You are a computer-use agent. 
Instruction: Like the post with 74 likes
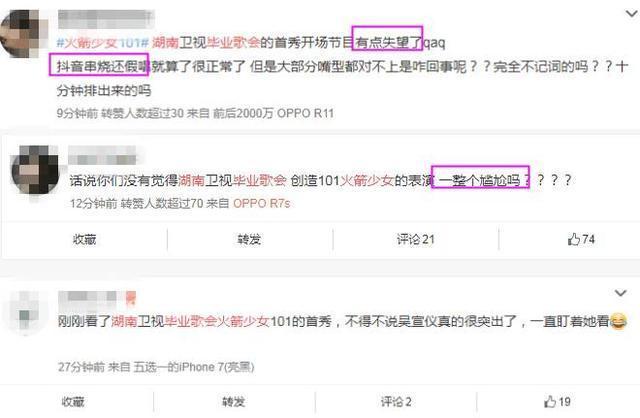[x=581, y=239]
